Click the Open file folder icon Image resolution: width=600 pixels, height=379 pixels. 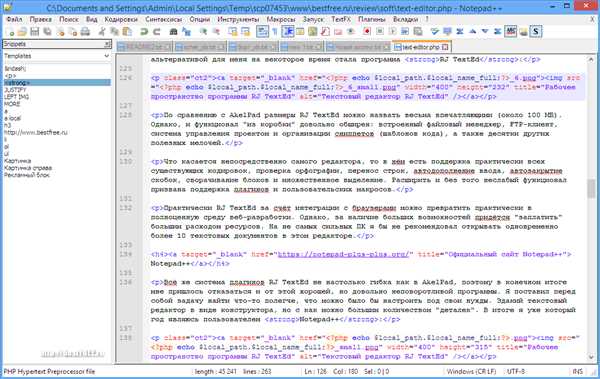click(x=22, y=32)
